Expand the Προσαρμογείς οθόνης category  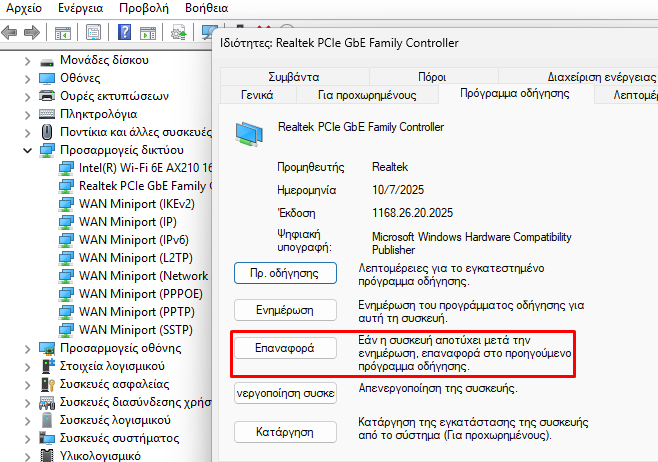point(27,349)
